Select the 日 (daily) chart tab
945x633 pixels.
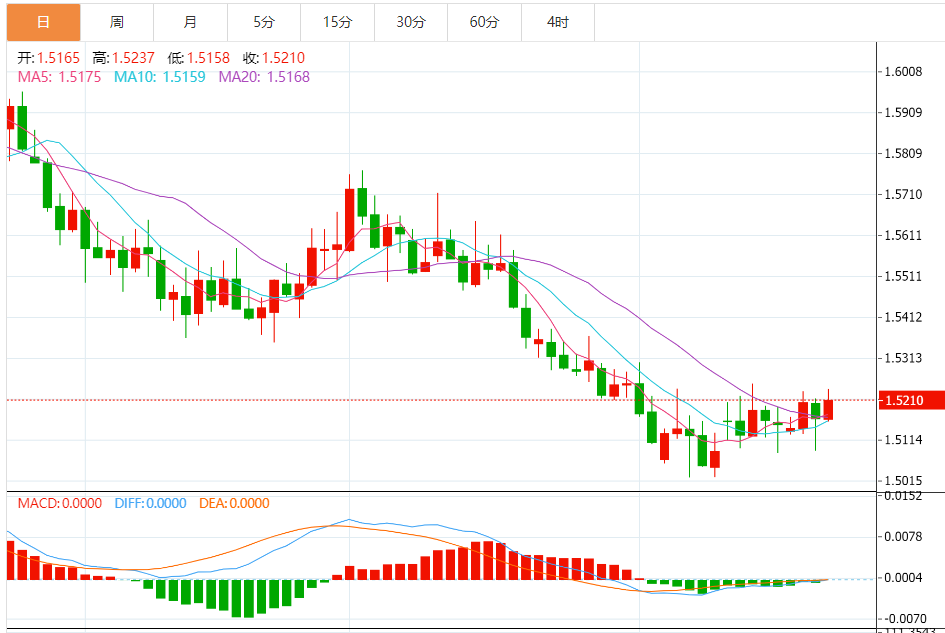coord(43,22)
